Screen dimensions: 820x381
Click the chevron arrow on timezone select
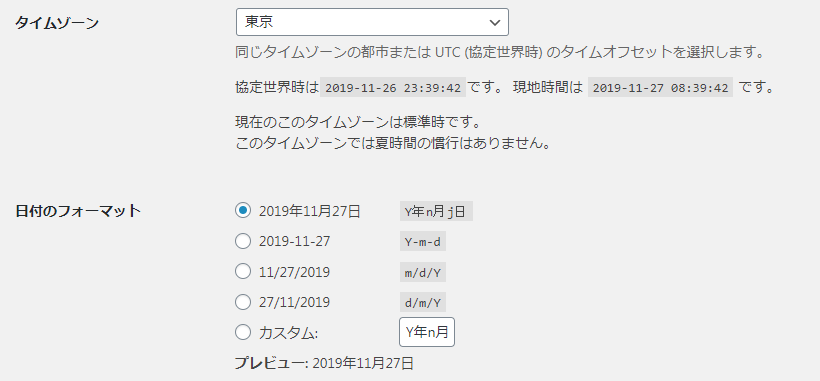coord(494,22)
